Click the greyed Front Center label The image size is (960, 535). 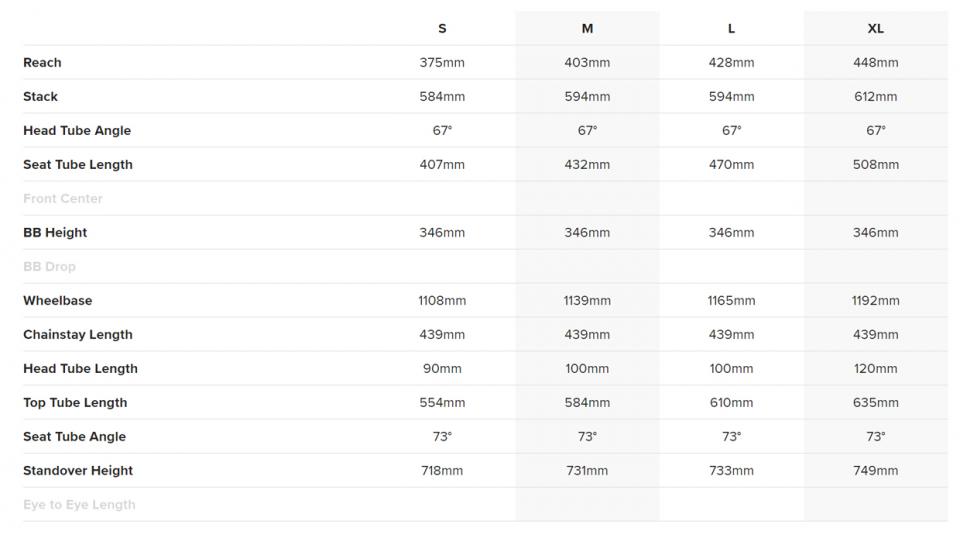tap(63, 198)
